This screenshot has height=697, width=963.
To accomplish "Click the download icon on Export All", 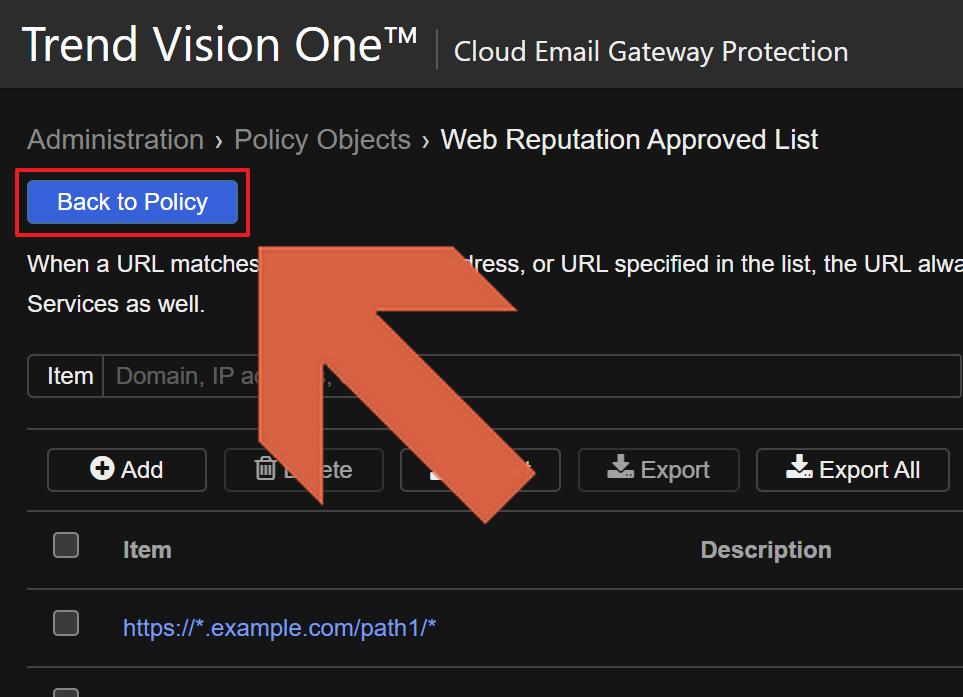I will [x=799, y=469].
